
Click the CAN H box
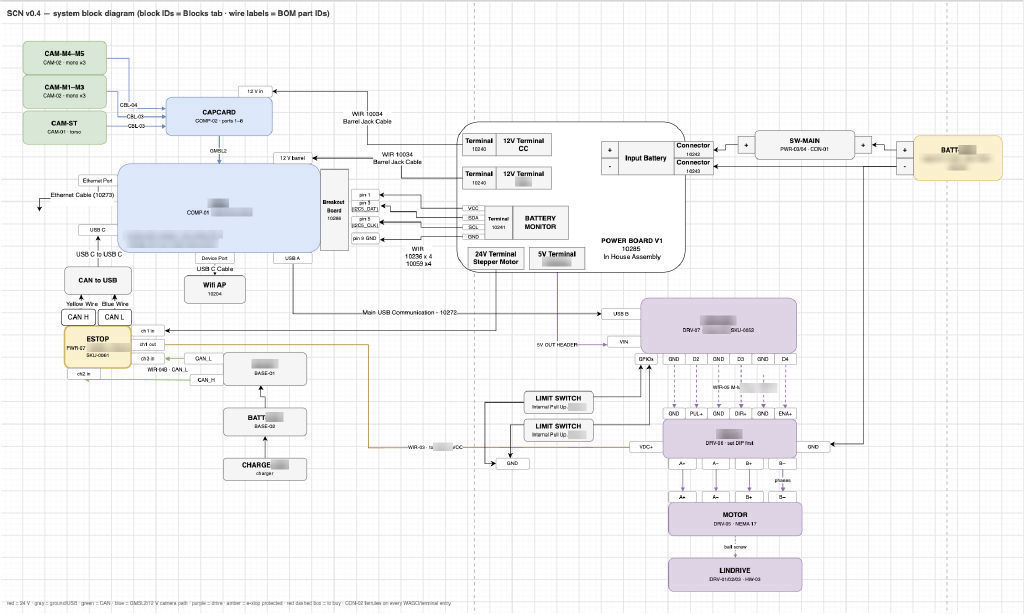click(78, 317)
